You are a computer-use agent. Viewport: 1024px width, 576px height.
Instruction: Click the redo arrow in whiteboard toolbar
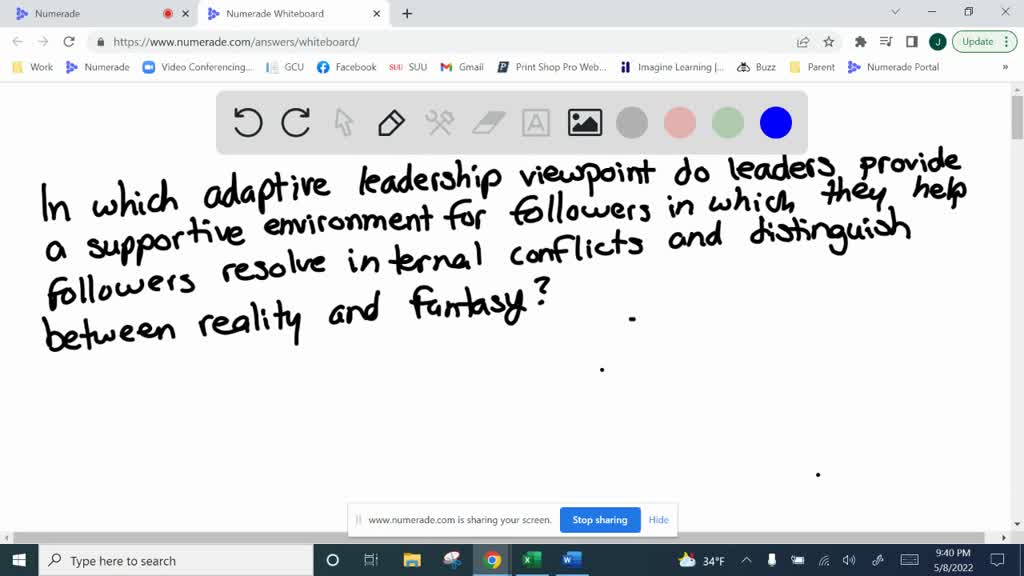coord(296,123)
